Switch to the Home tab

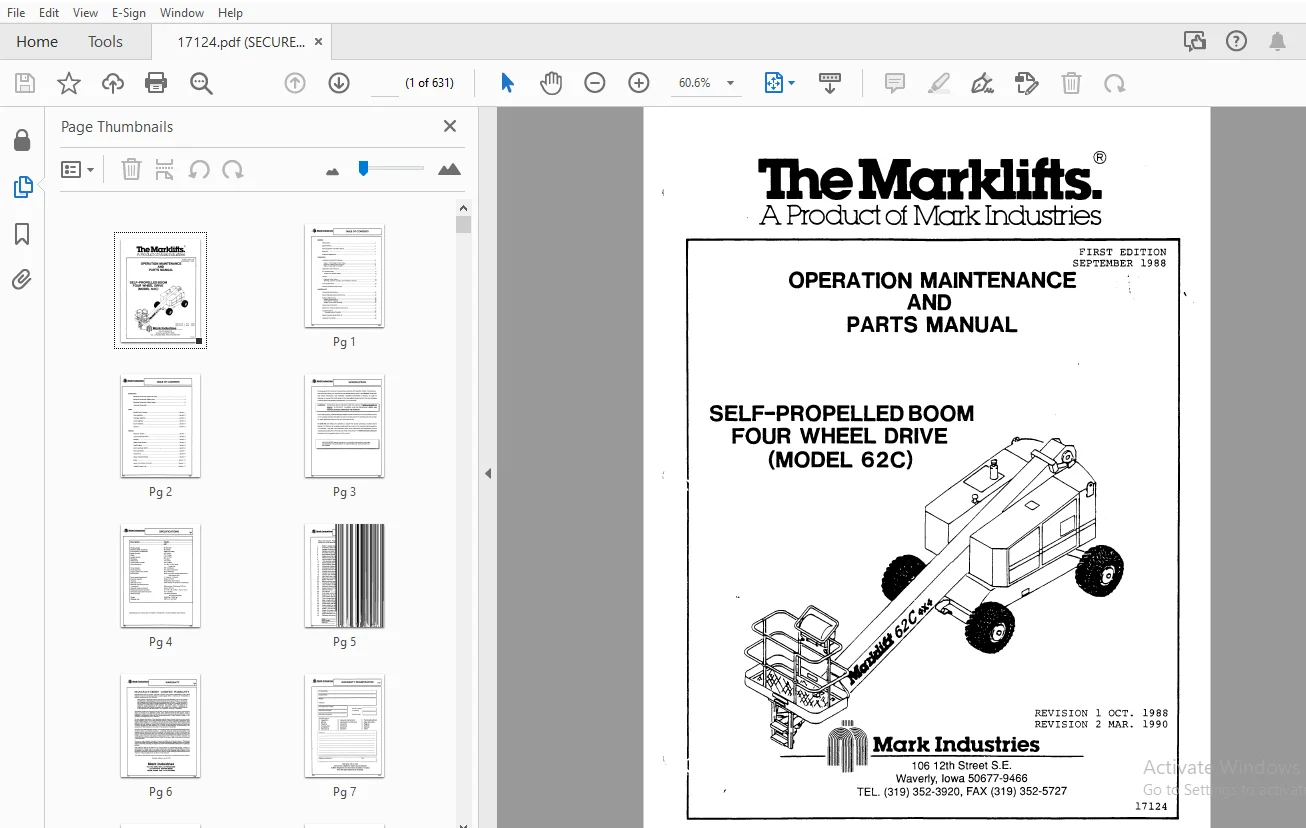(x=37, y=41)
